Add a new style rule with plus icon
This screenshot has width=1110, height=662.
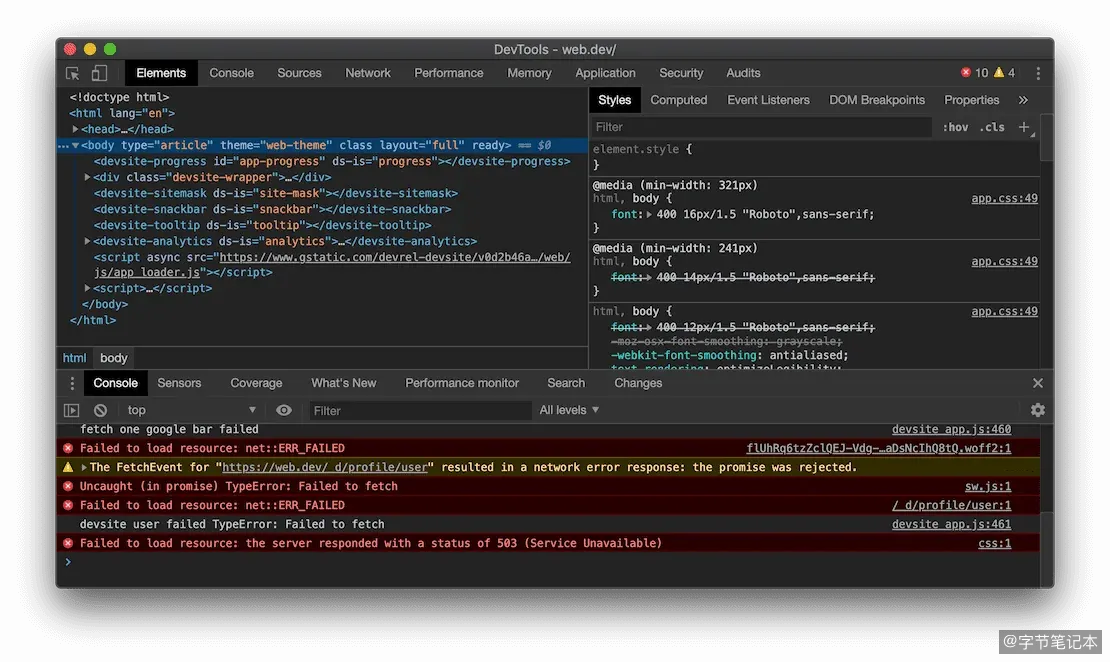1024,127
